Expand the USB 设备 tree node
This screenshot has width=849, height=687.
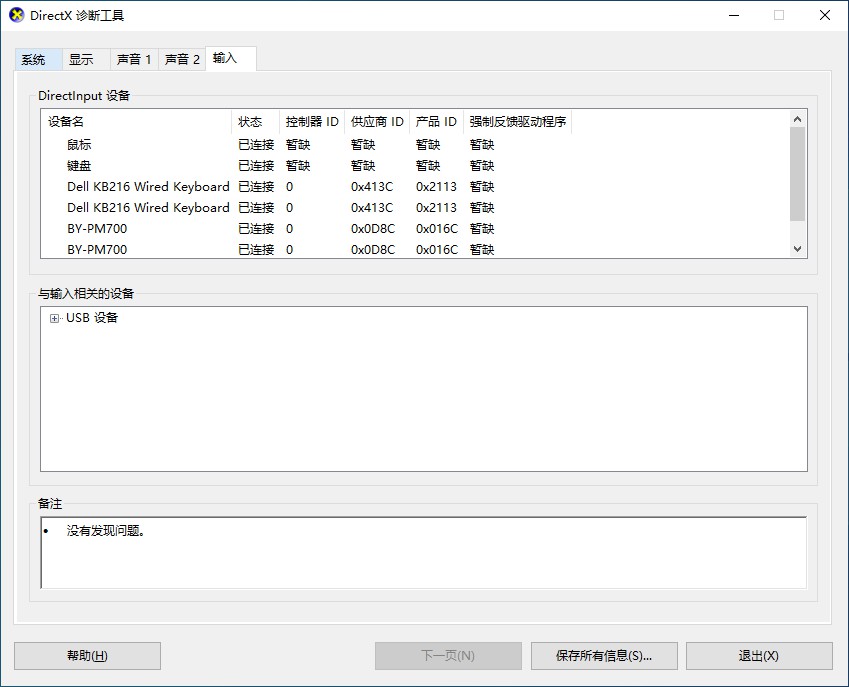[x=55, y=318]
